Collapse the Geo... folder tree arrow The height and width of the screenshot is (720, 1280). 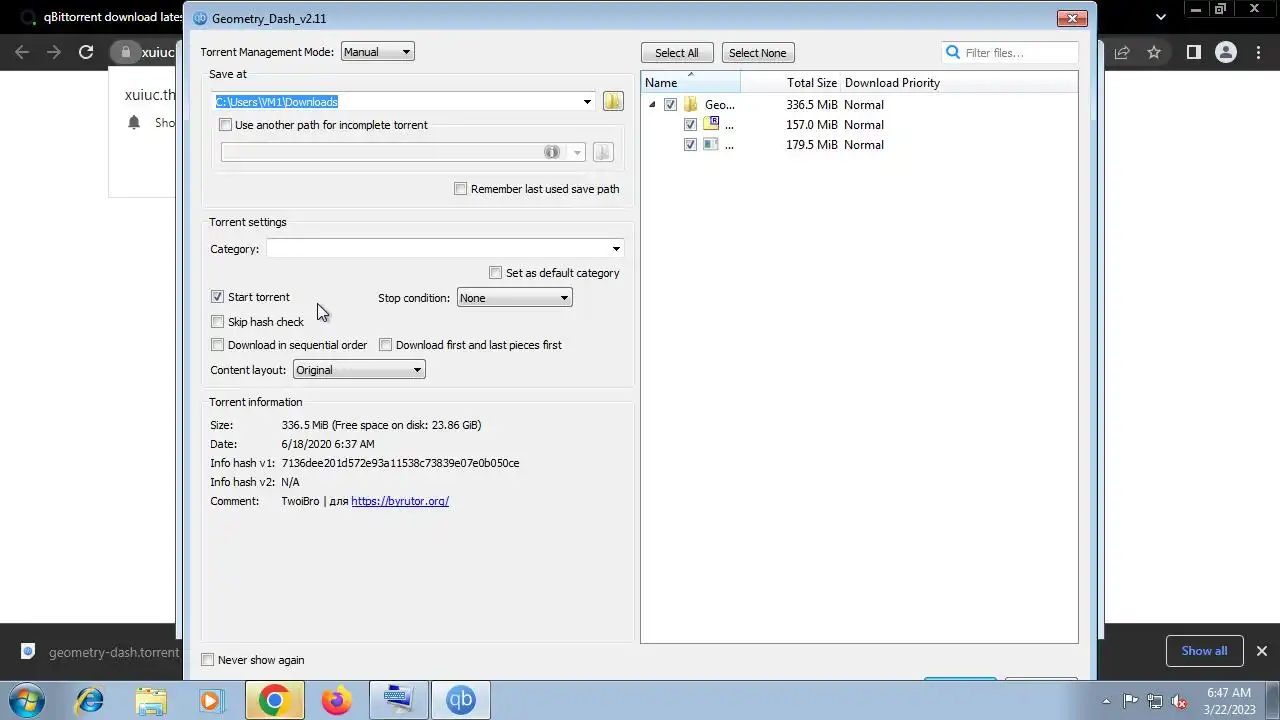652,105
